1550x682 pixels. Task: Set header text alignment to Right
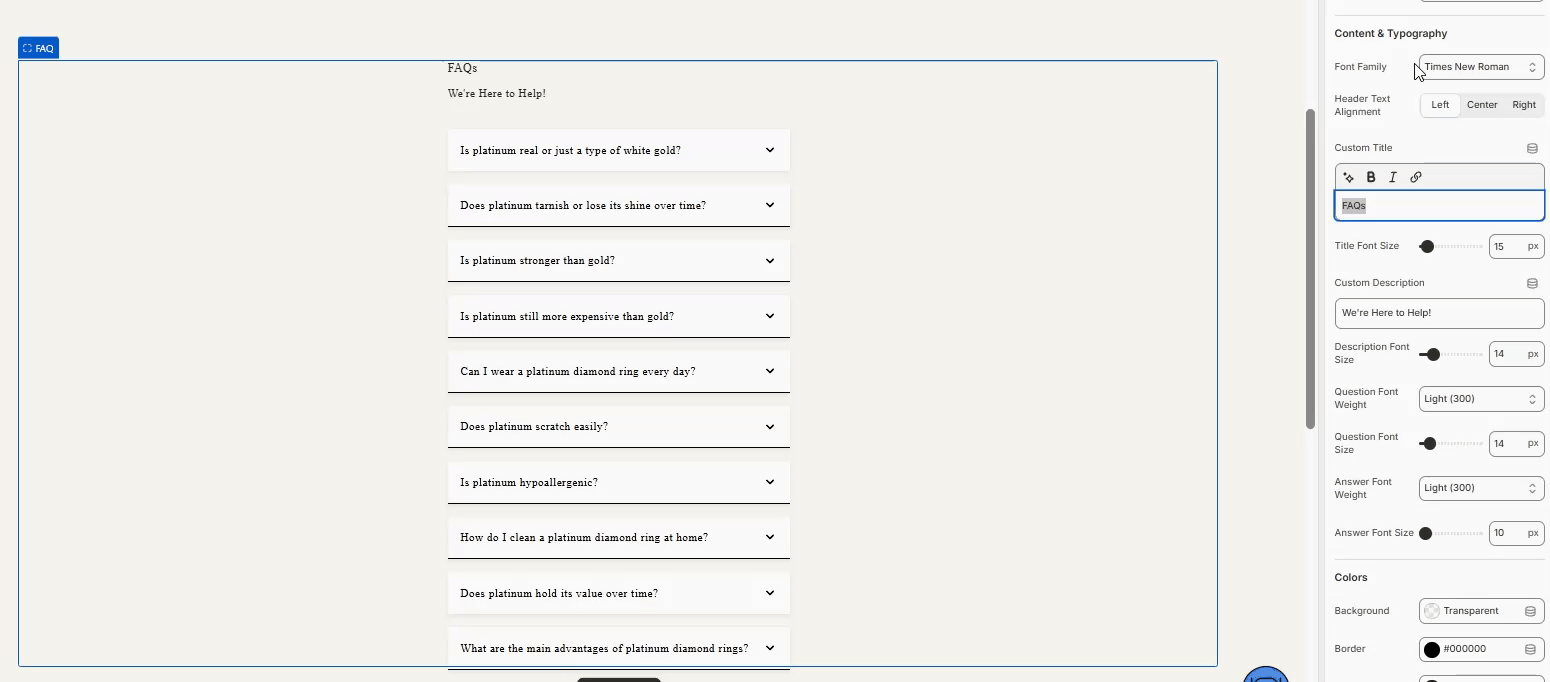pos(1524,105)
